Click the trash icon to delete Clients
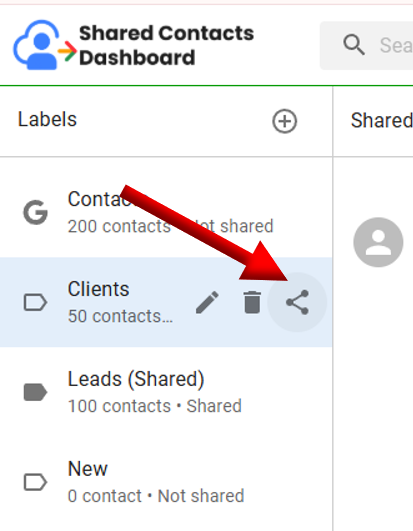 [x=252, y=302]
